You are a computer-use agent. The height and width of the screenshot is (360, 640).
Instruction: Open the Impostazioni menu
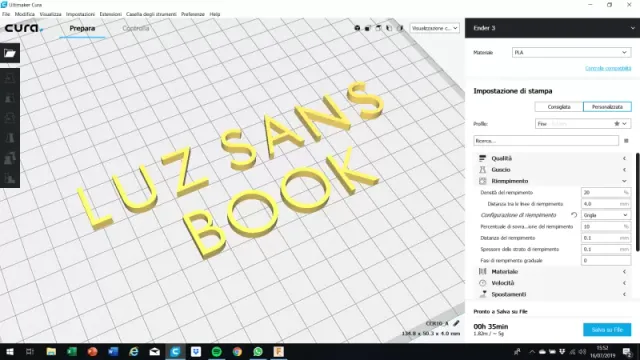(80, 14)
